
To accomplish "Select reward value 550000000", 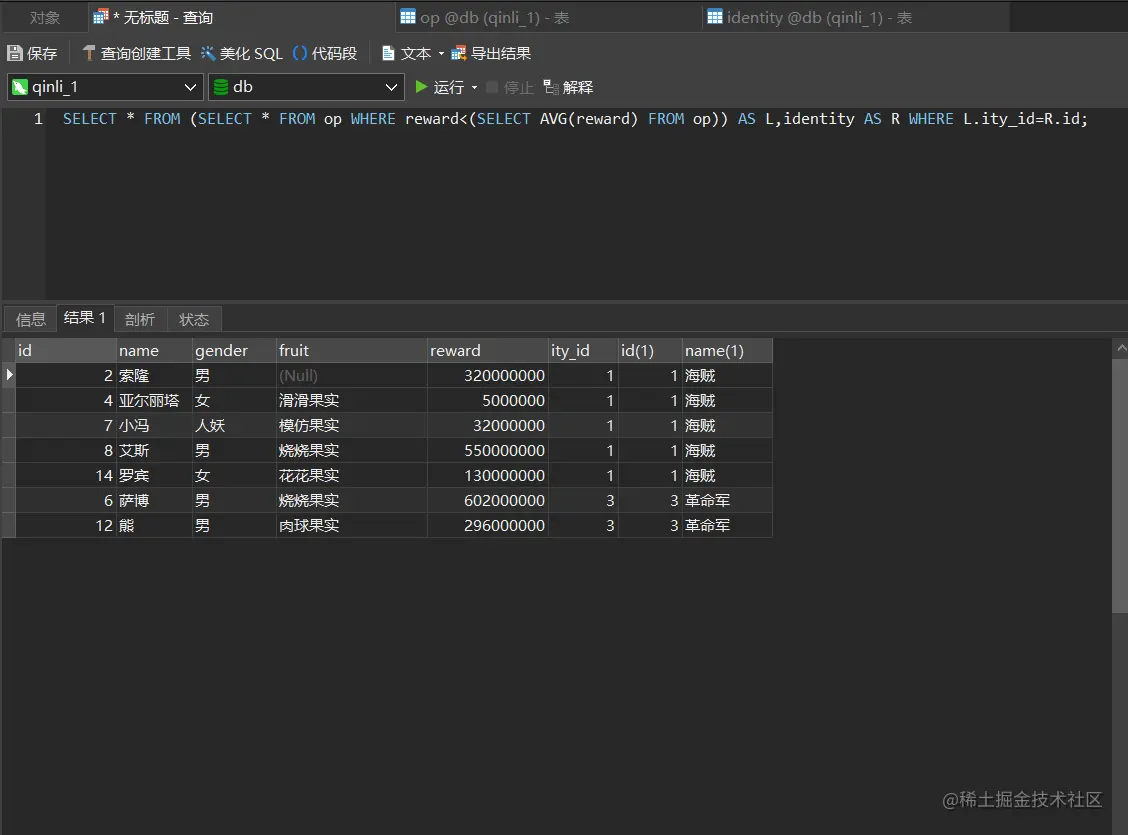I will 488,450.
